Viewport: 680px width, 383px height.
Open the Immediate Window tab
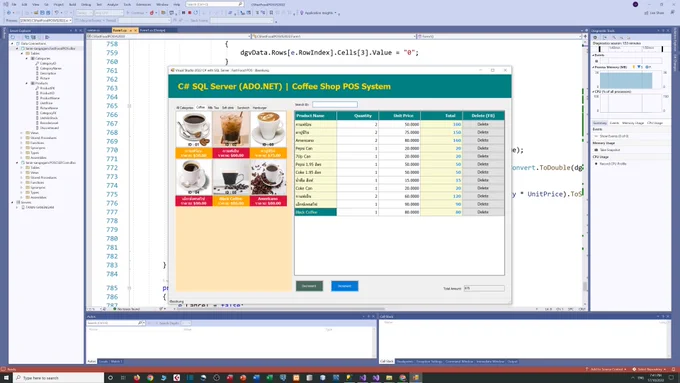[490, 361]
